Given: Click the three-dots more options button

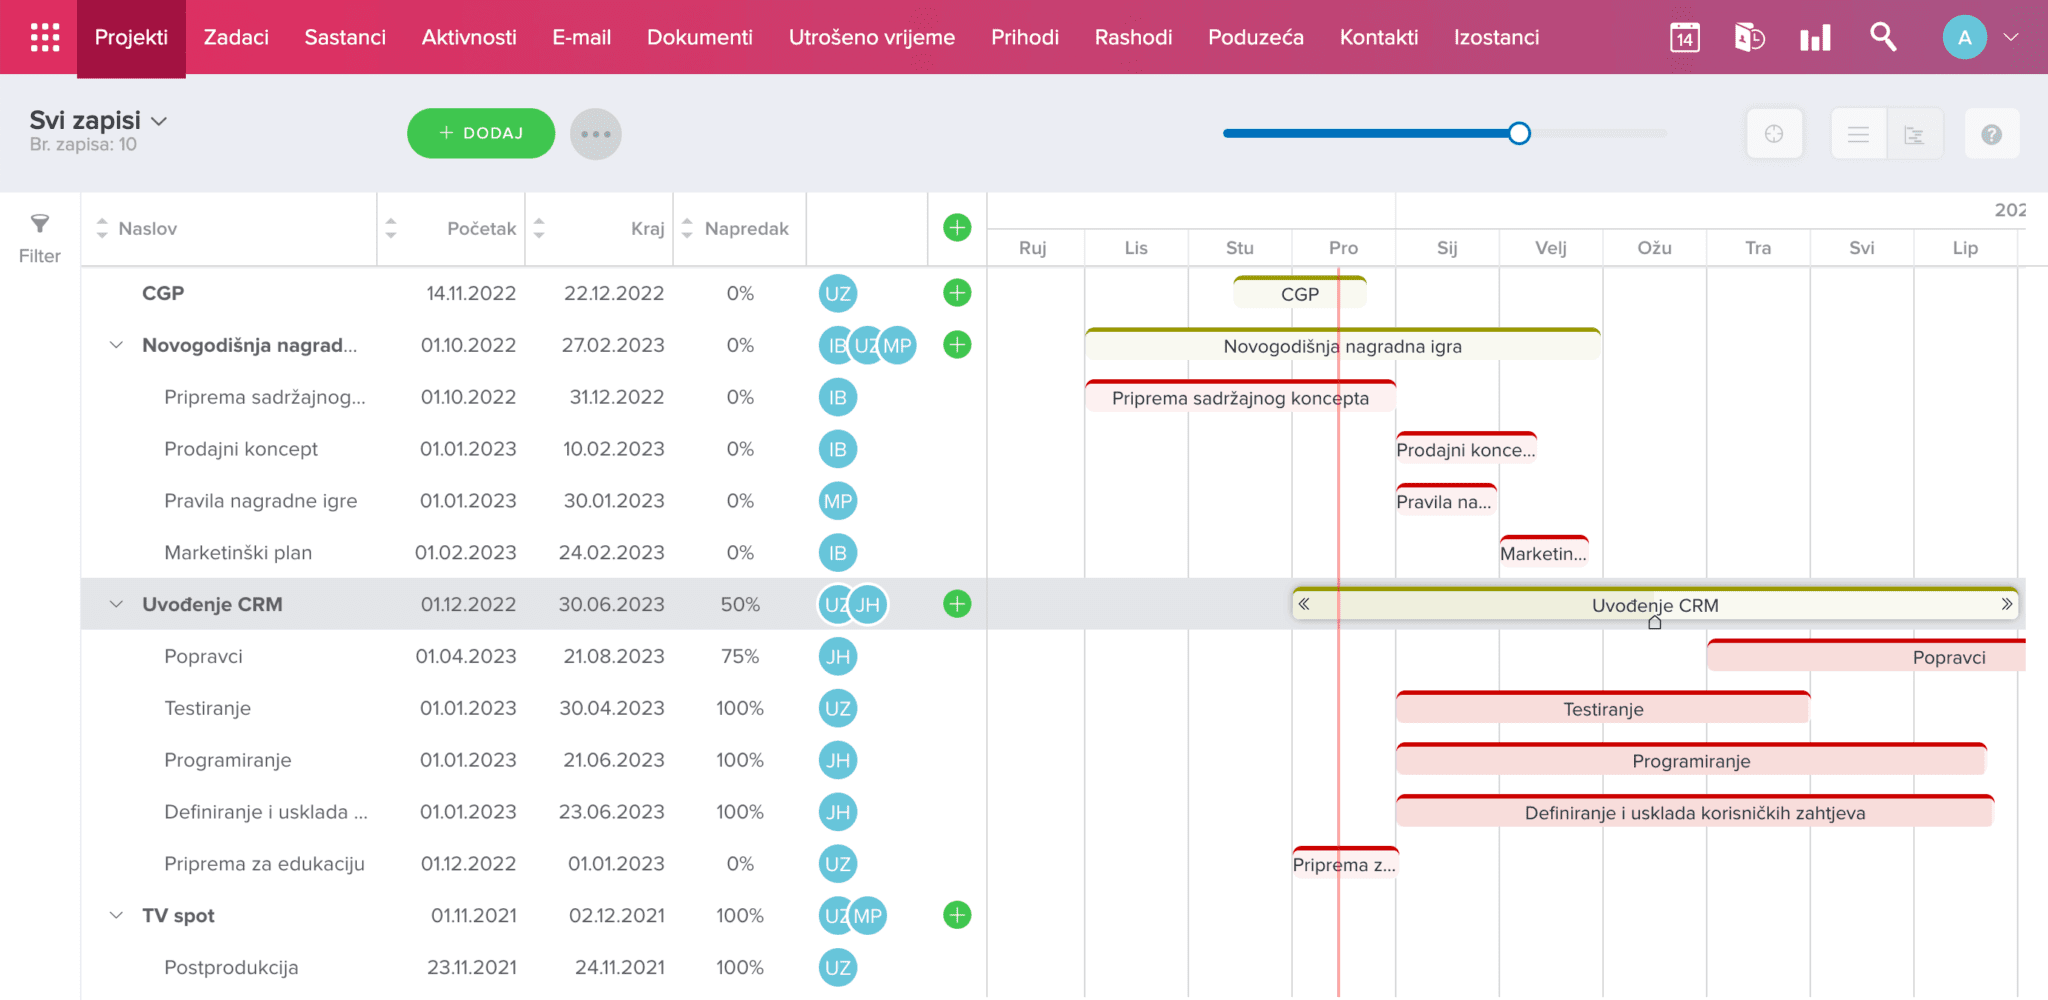Looking at the screenshot, I should [595, 134].
